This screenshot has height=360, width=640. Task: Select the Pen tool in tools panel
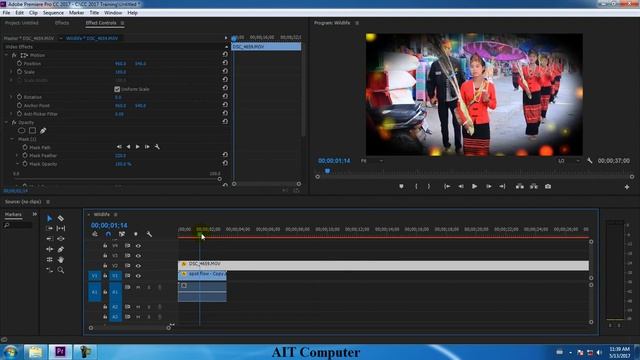pos(61,249)
